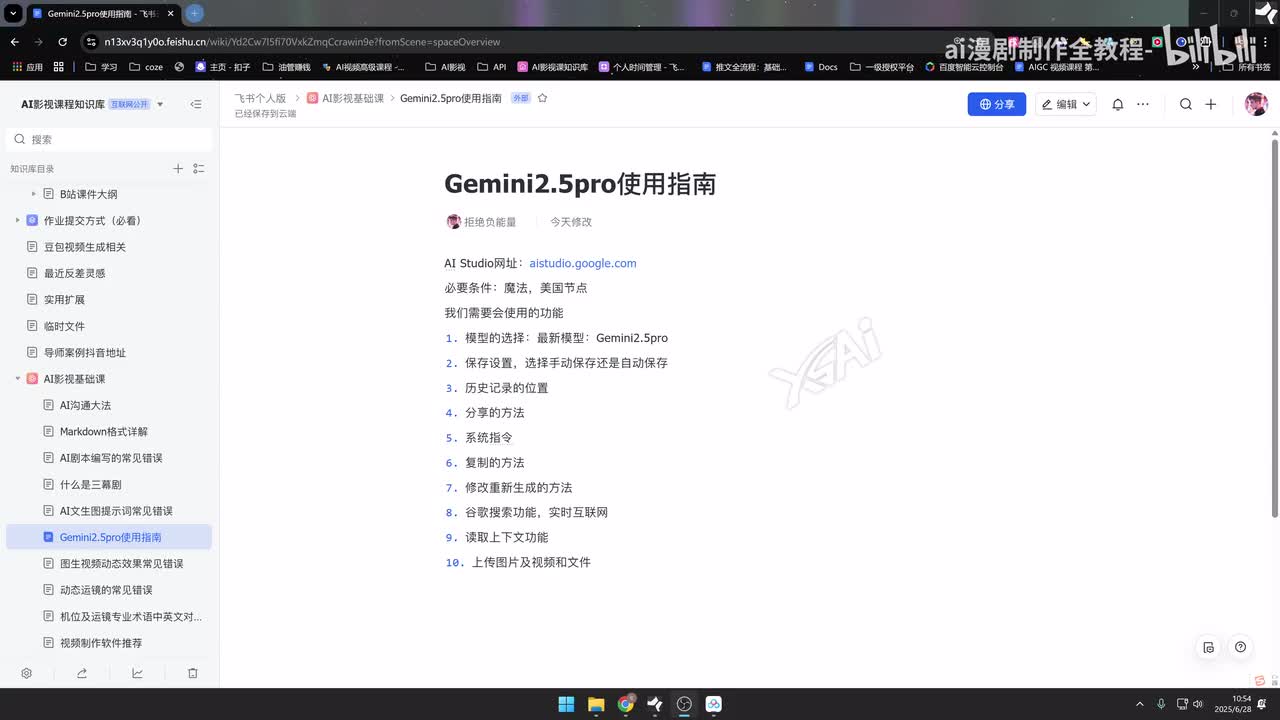Open AI剧本编写的常见错误 document

(x=110, y=458)
